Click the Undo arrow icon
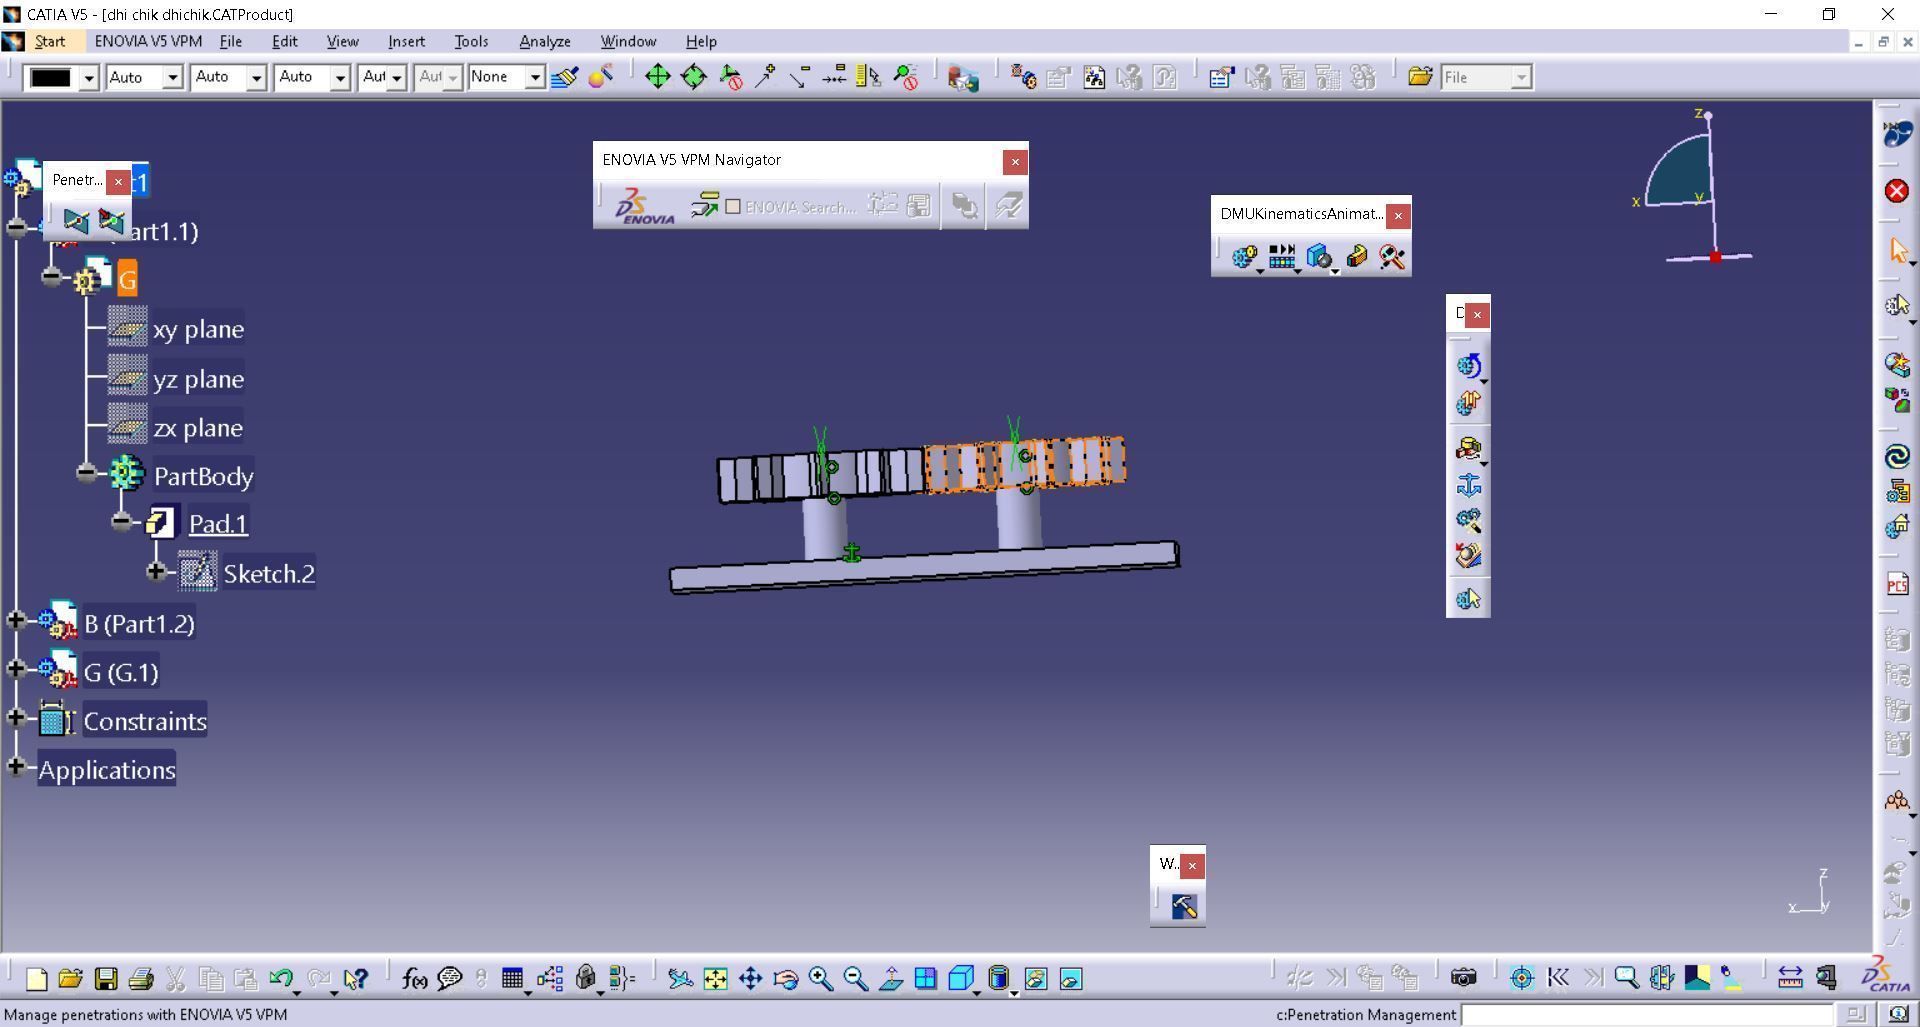This screenshot has height=1027, width=1920. 281,979
